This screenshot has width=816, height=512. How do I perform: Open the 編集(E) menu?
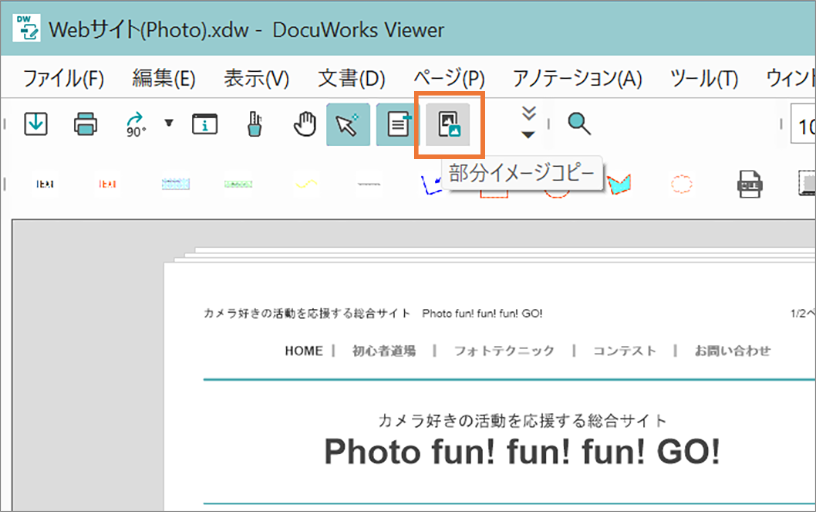pyautogui.click(x=163, y=79)
